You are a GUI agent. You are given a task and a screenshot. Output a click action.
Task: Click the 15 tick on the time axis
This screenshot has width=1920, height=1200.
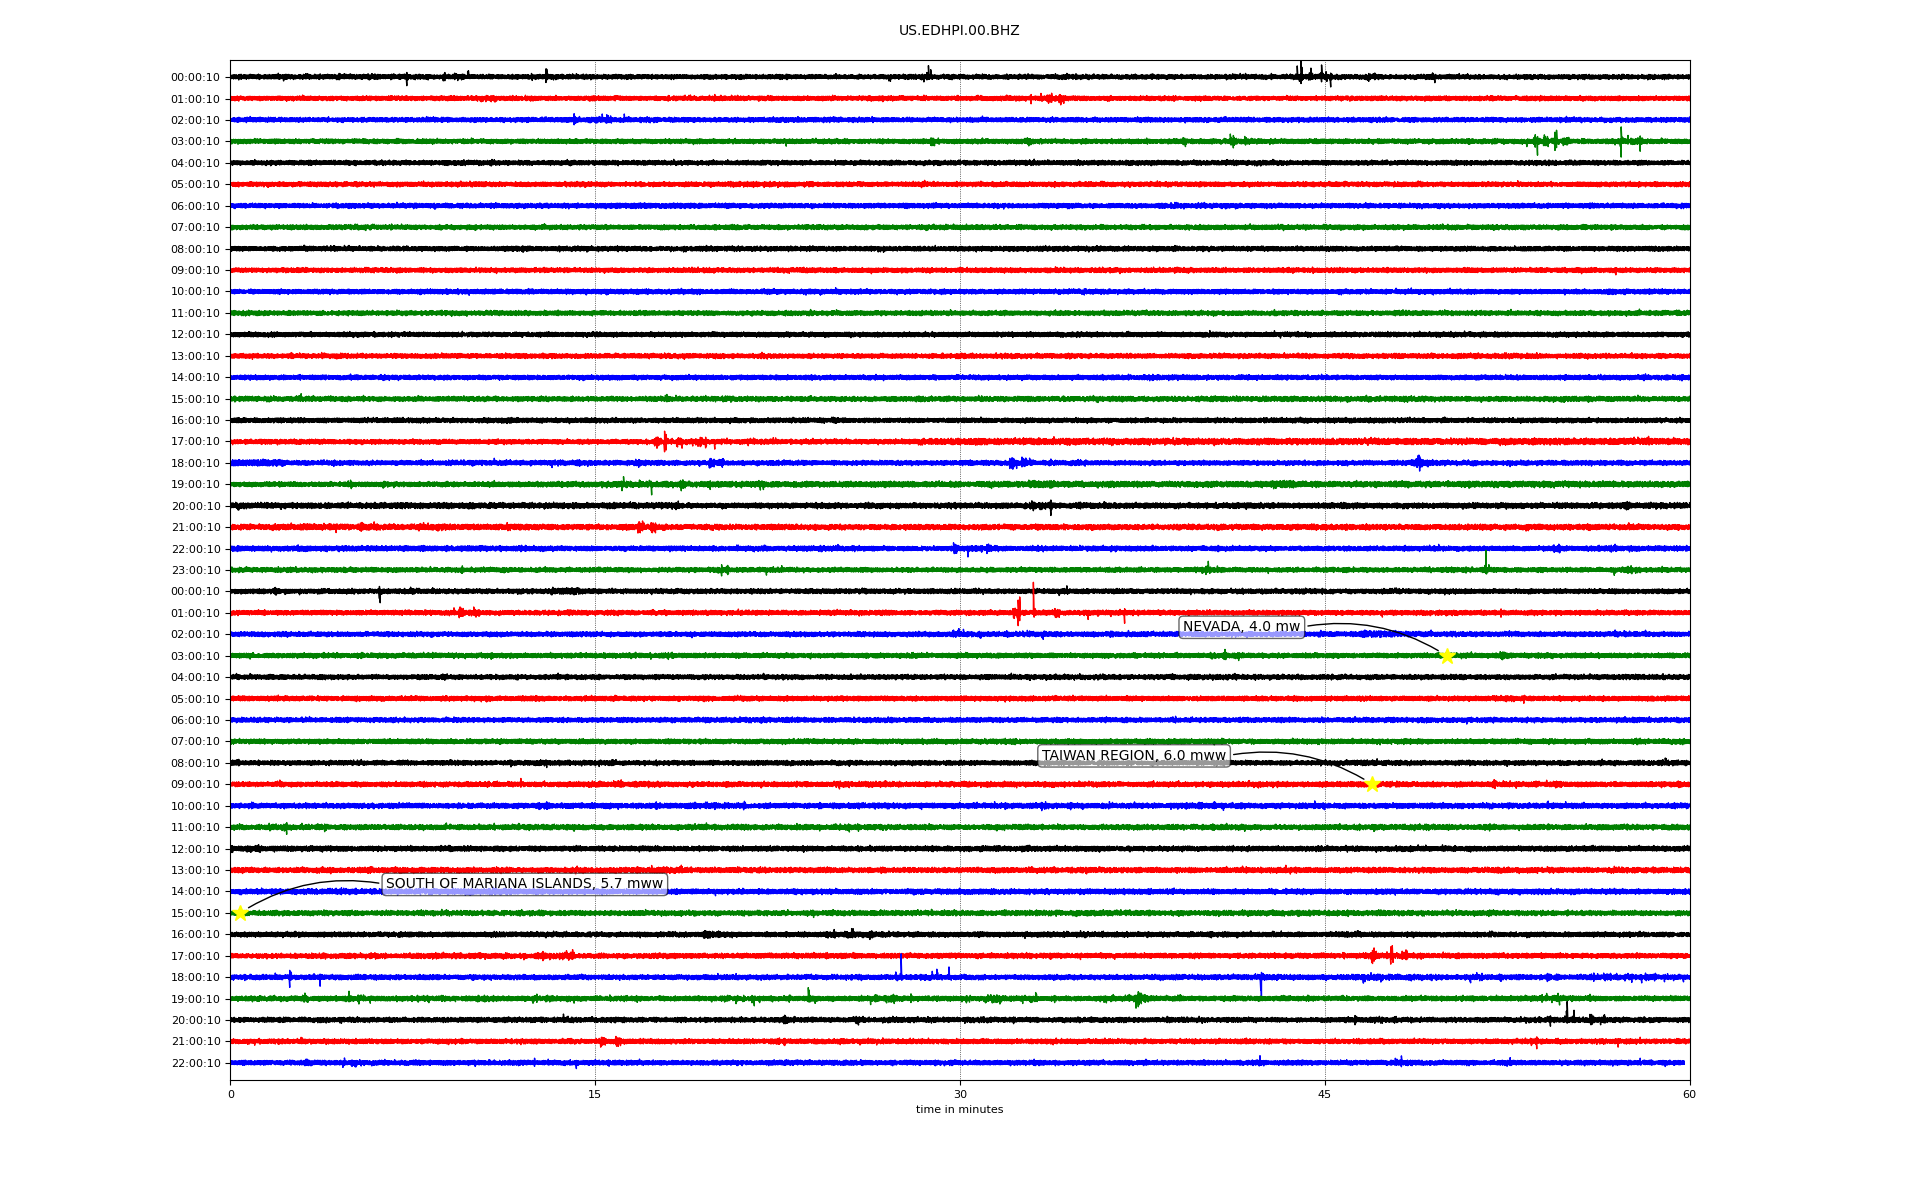(x=595, y=1094)
